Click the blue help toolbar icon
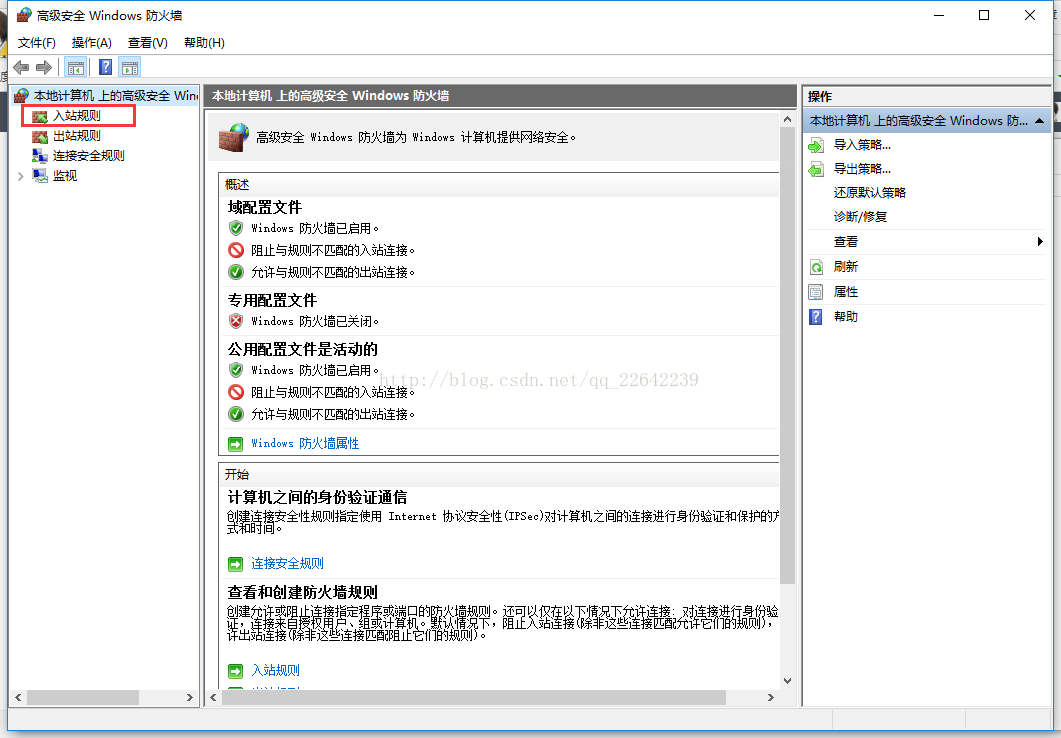The width and height of the screenshot is (1061, 738). point(105,68)
